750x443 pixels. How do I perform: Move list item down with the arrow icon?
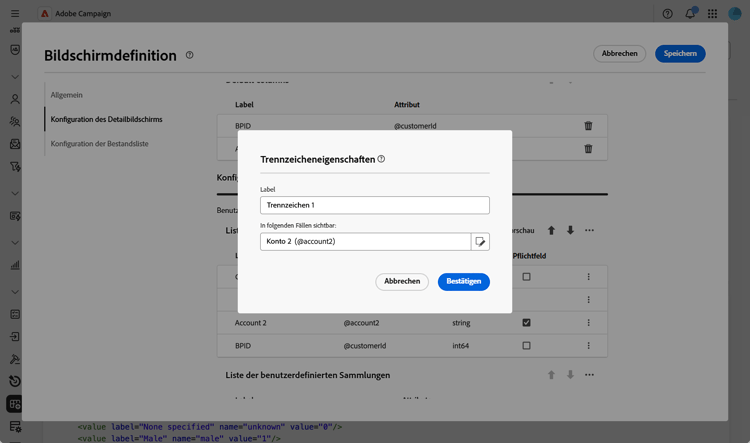click(570, 231)
